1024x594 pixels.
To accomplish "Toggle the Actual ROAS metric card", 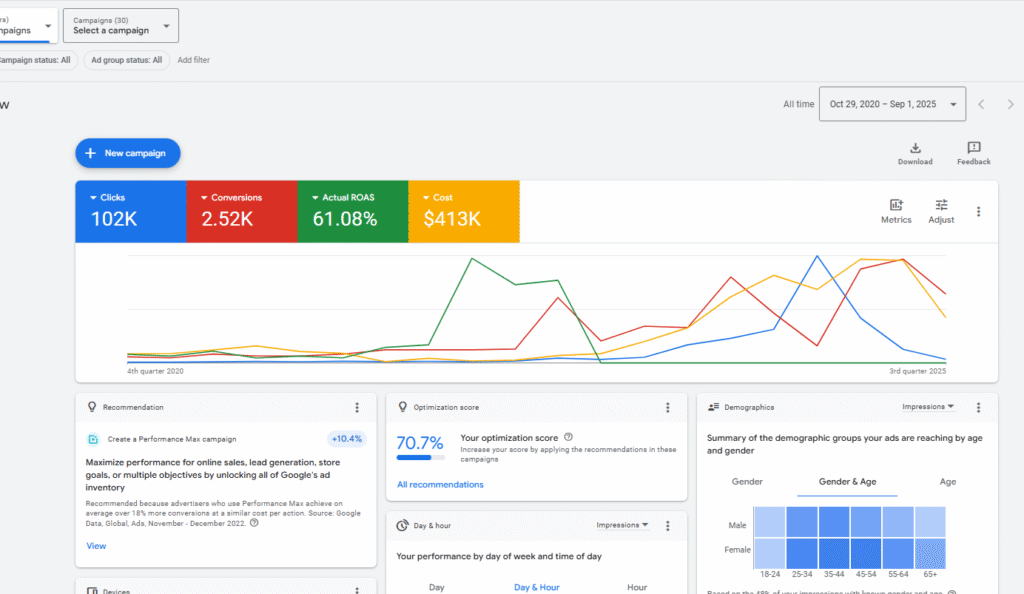I will pos(352,211).
